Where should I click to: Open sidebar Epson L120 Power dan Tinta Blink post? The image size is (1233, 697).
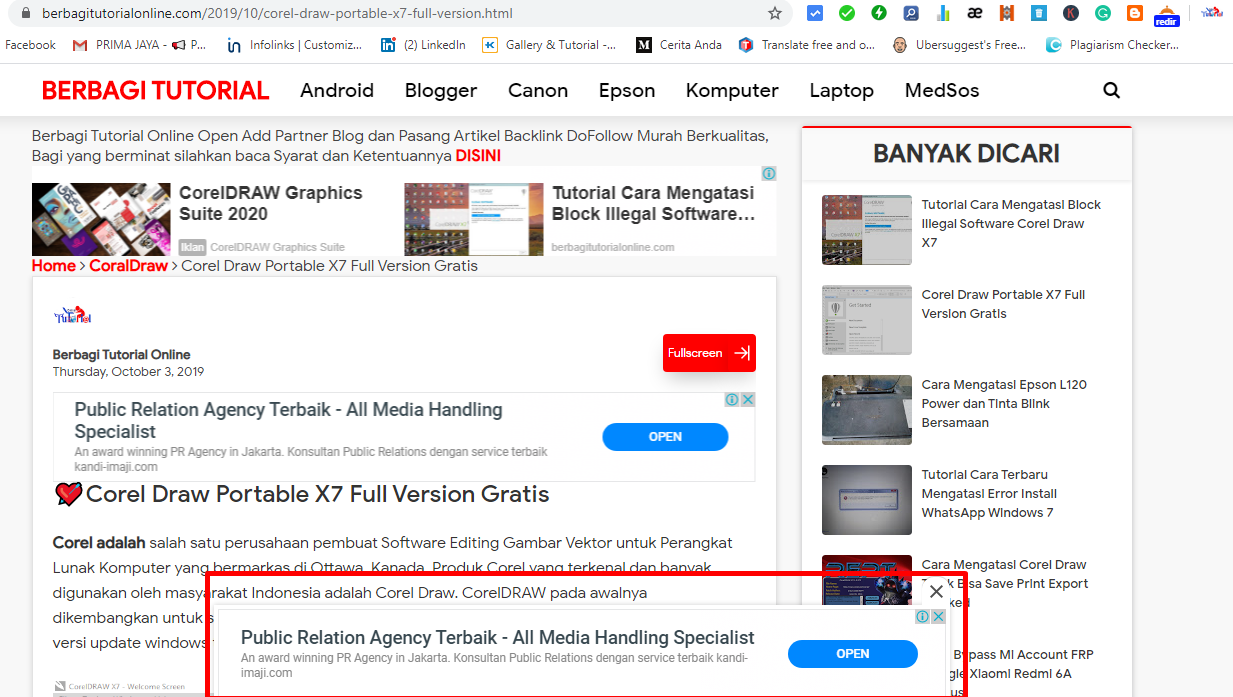tap(1004, 404)
